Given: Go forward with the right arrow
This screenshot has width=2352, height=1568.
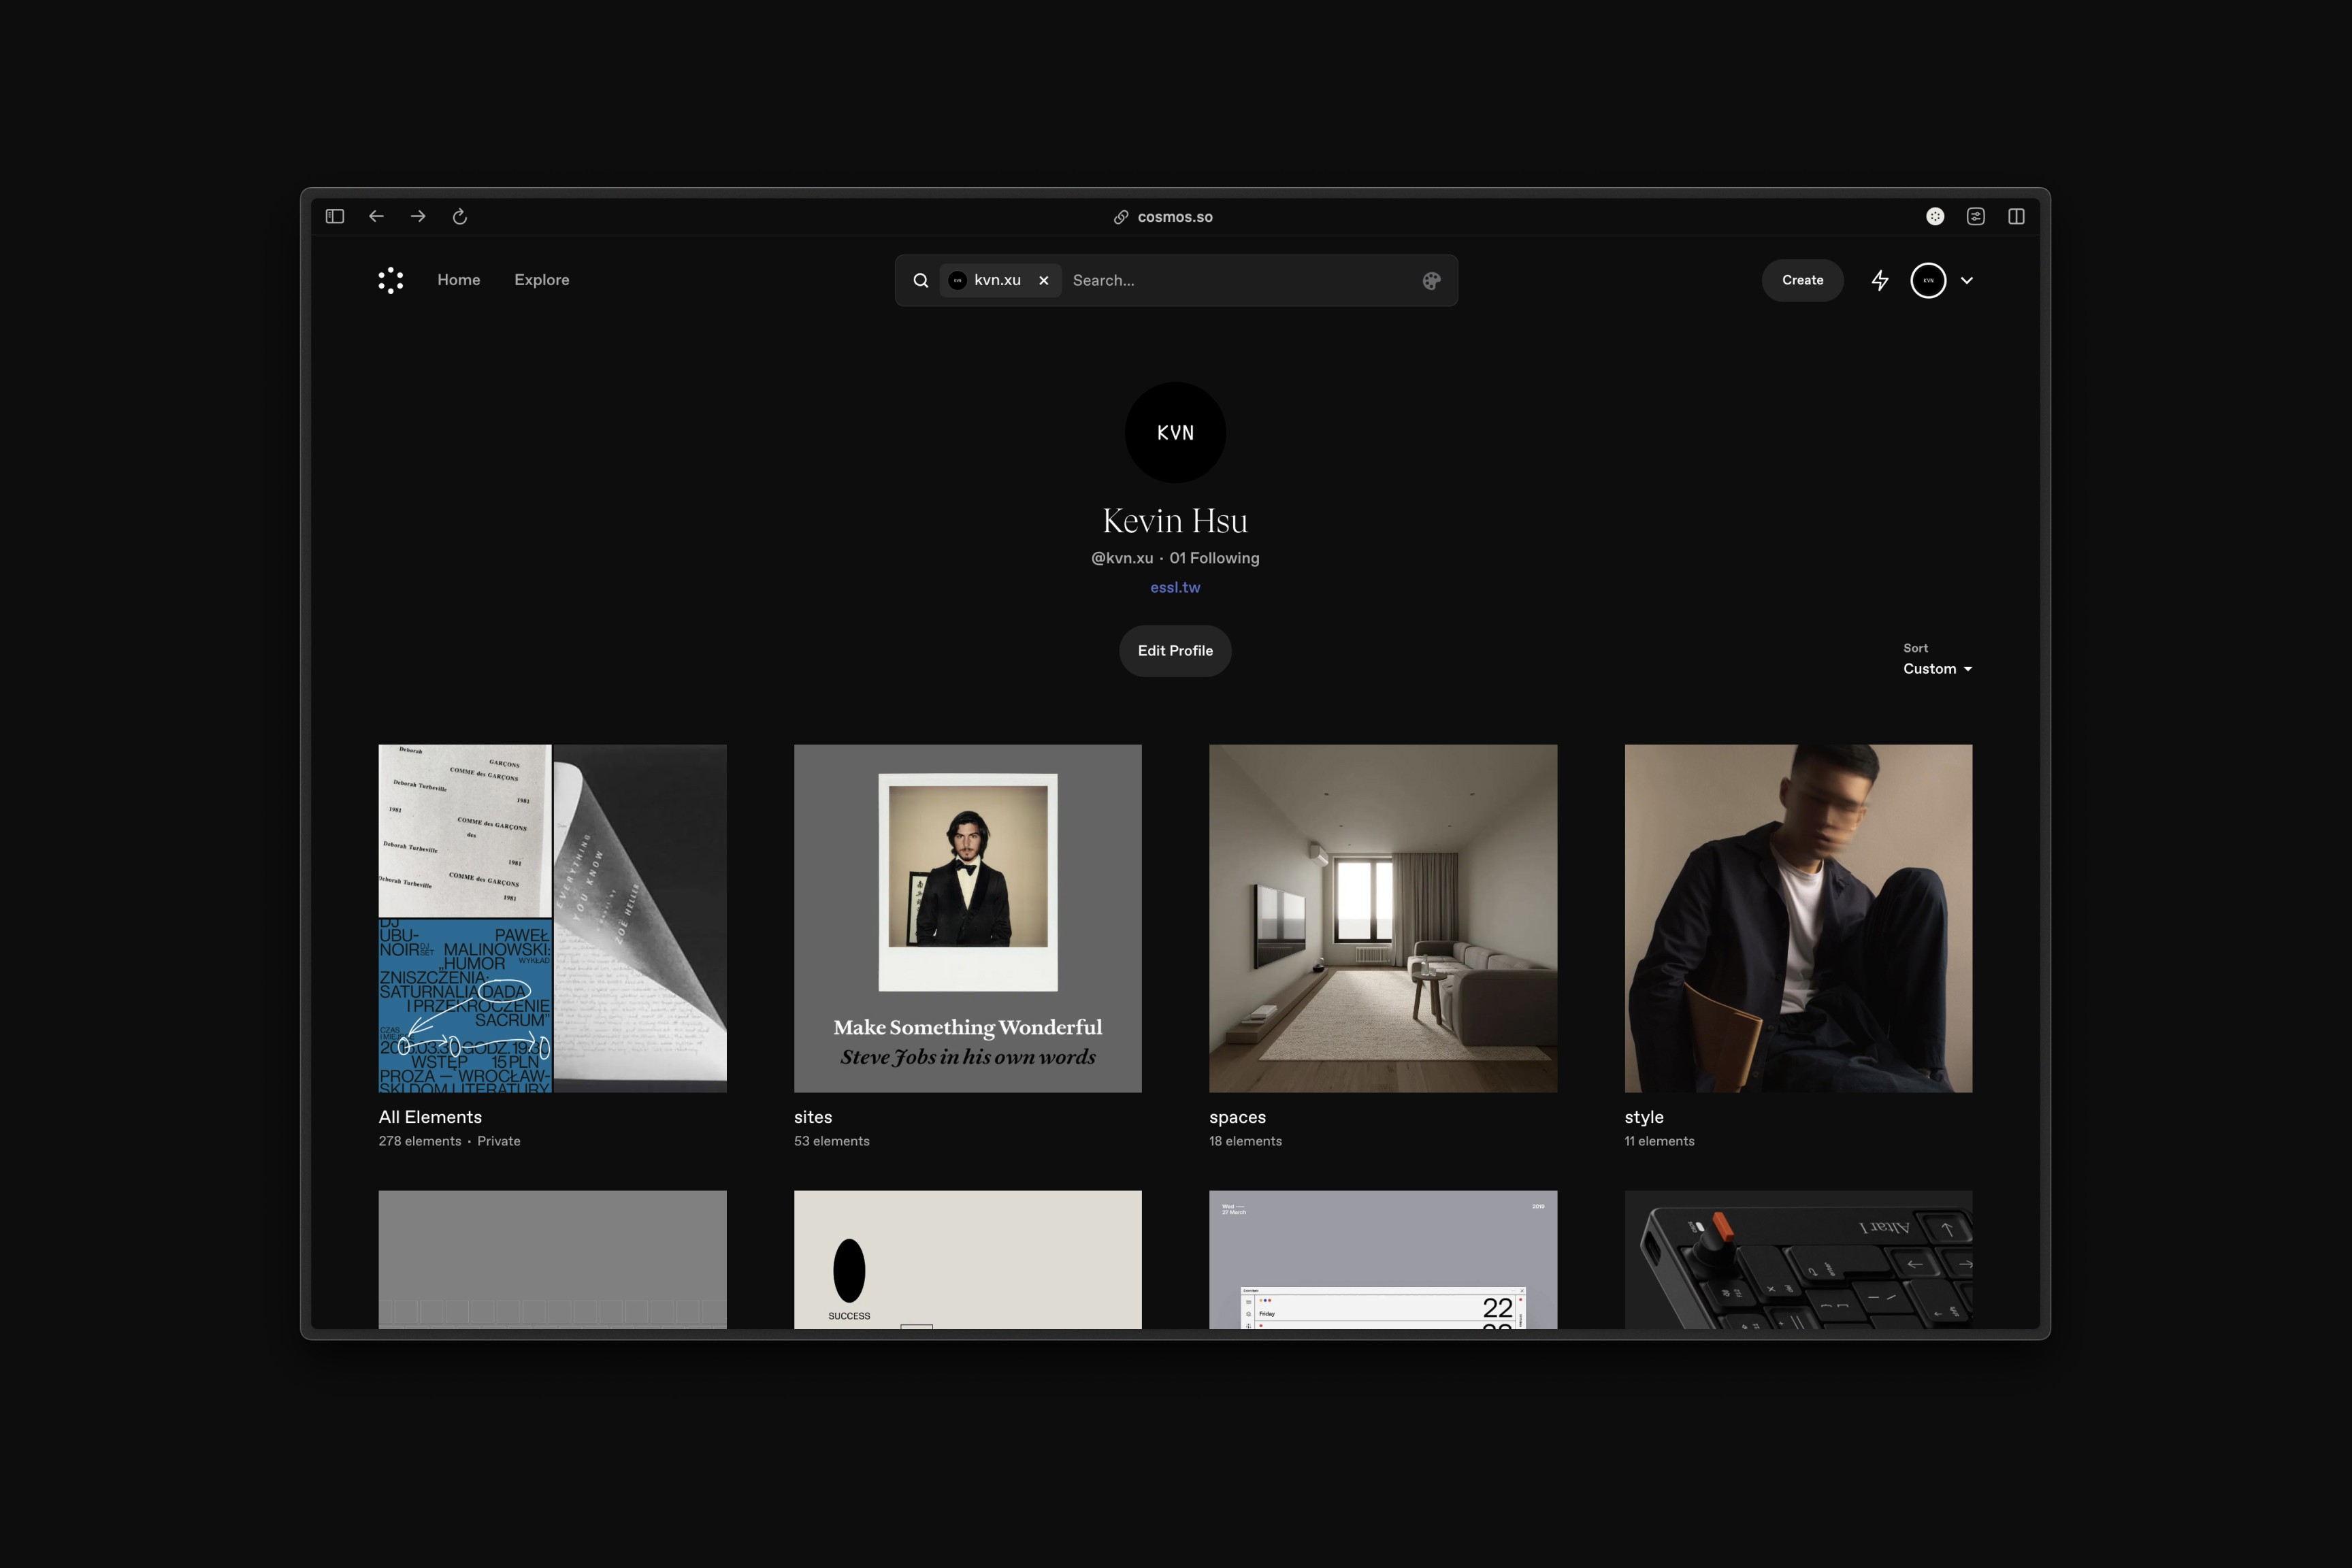Looking at the screenshot, I should (418, 216).
